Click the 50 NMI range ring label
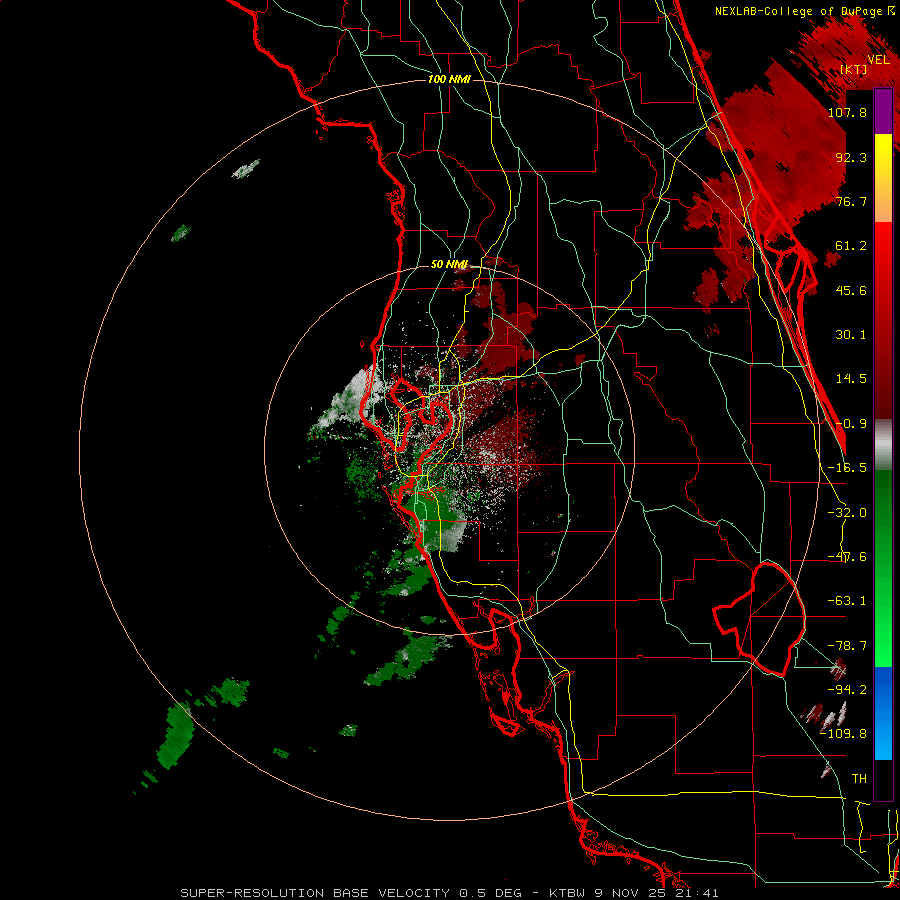The width and height of the screenshot is (900, 900). coord(449,265)
